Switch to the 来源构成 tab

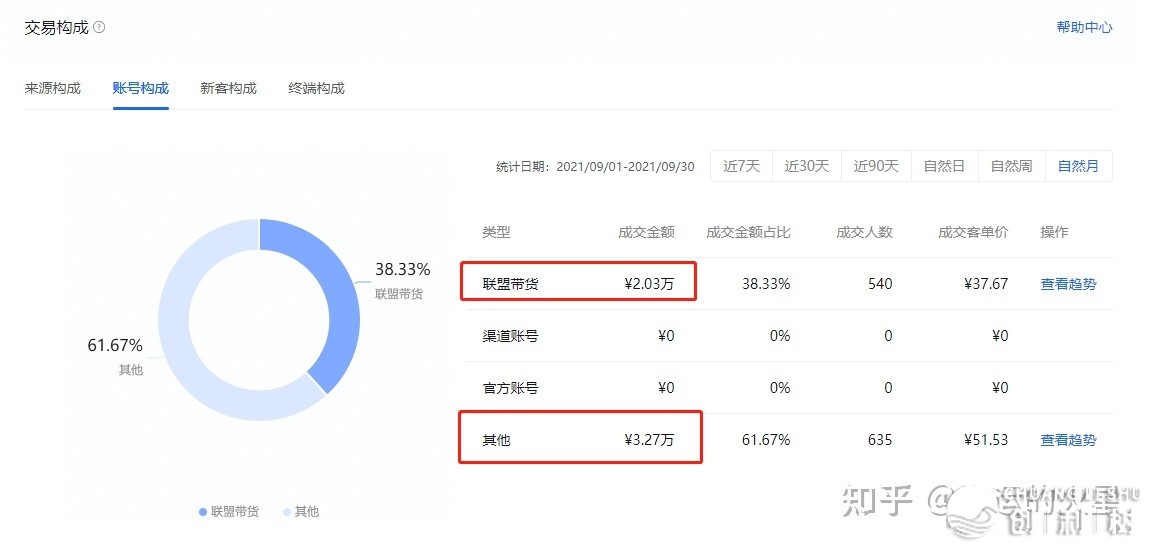(x=53, y=89)
